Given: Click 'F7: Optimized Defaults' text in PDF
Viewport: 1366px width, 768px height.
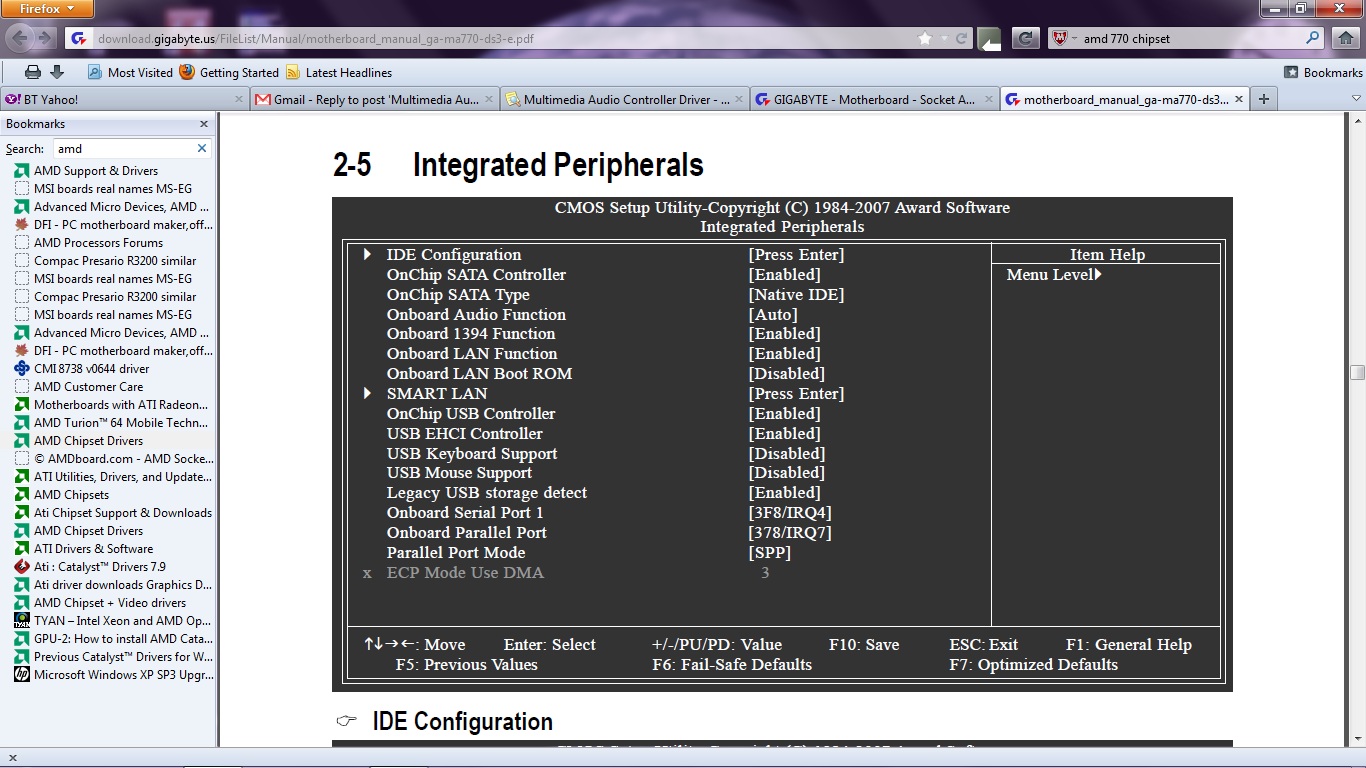Looking at the screenshot, I should 1033,665.
